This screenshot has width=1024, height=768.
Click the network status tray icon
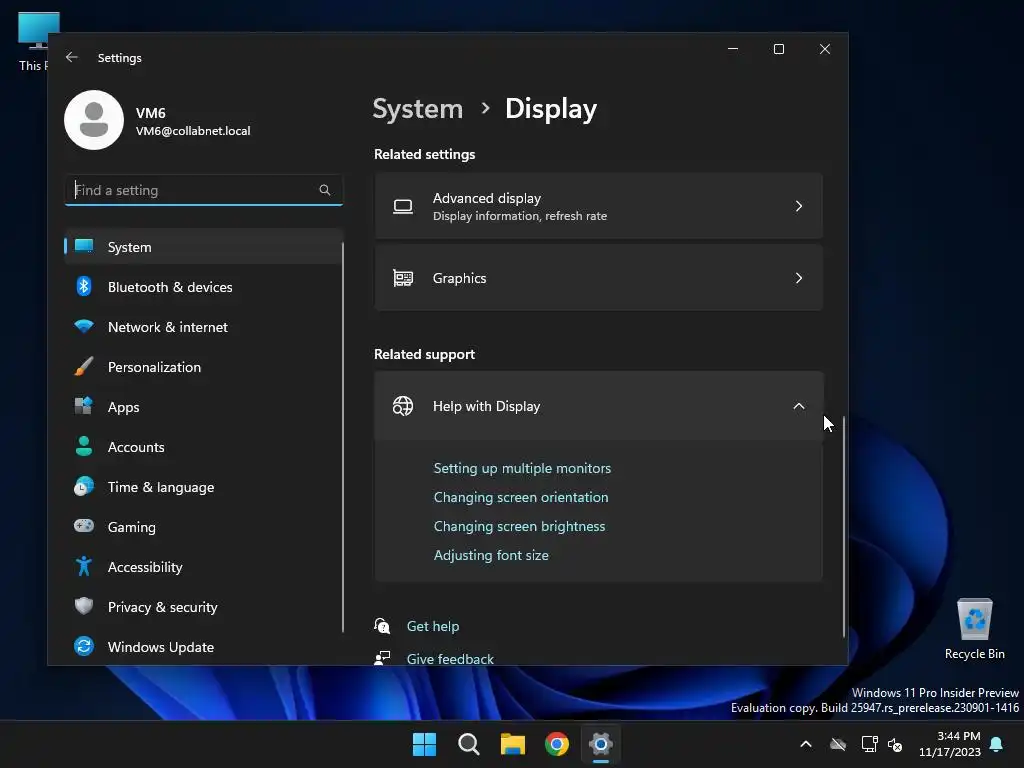[869, 744]
